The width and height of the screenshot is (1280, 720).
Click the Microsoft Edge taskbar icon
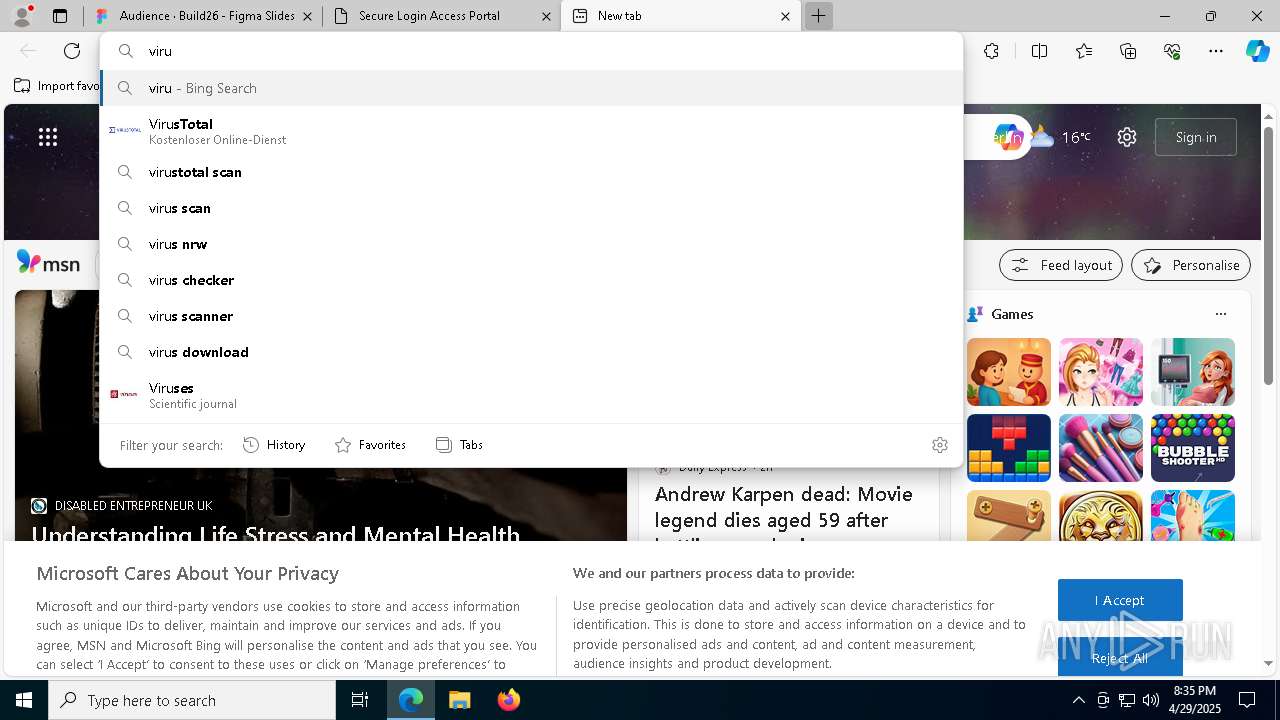(411, 700)
